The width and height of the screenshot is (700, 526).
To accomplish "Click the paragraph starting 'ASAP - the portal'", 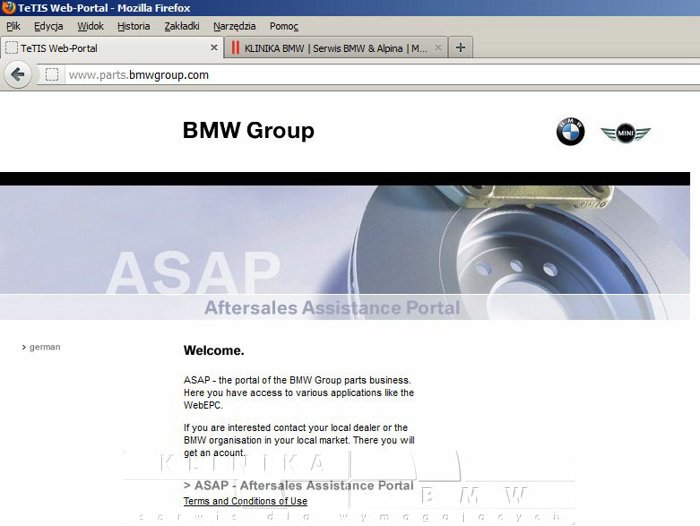I will point(299,392).
